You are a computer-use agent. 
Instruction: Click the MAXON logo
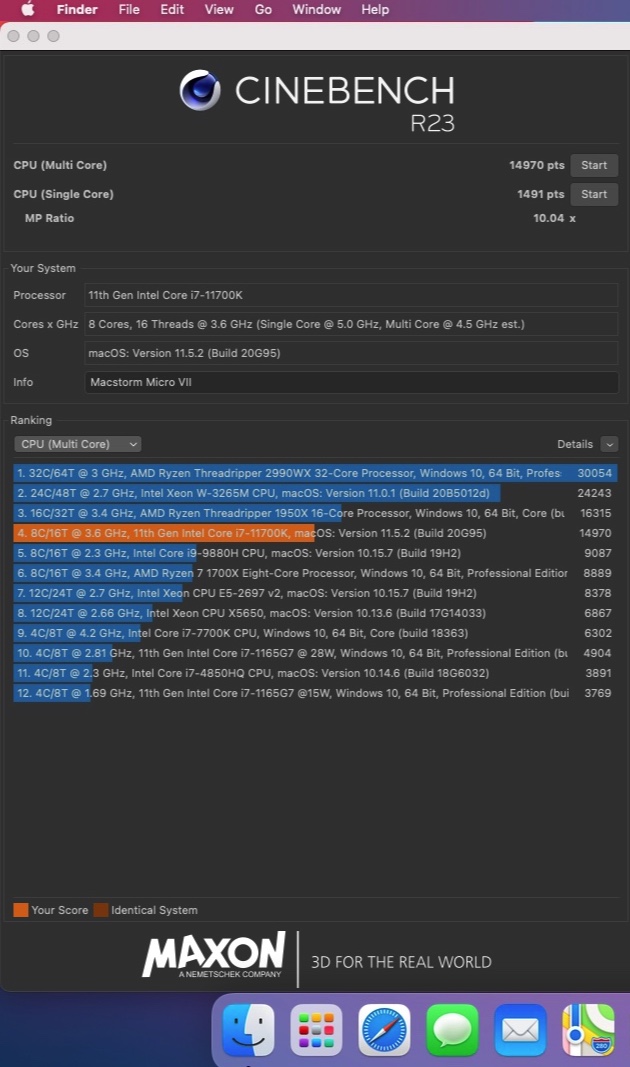click(214, 955)
